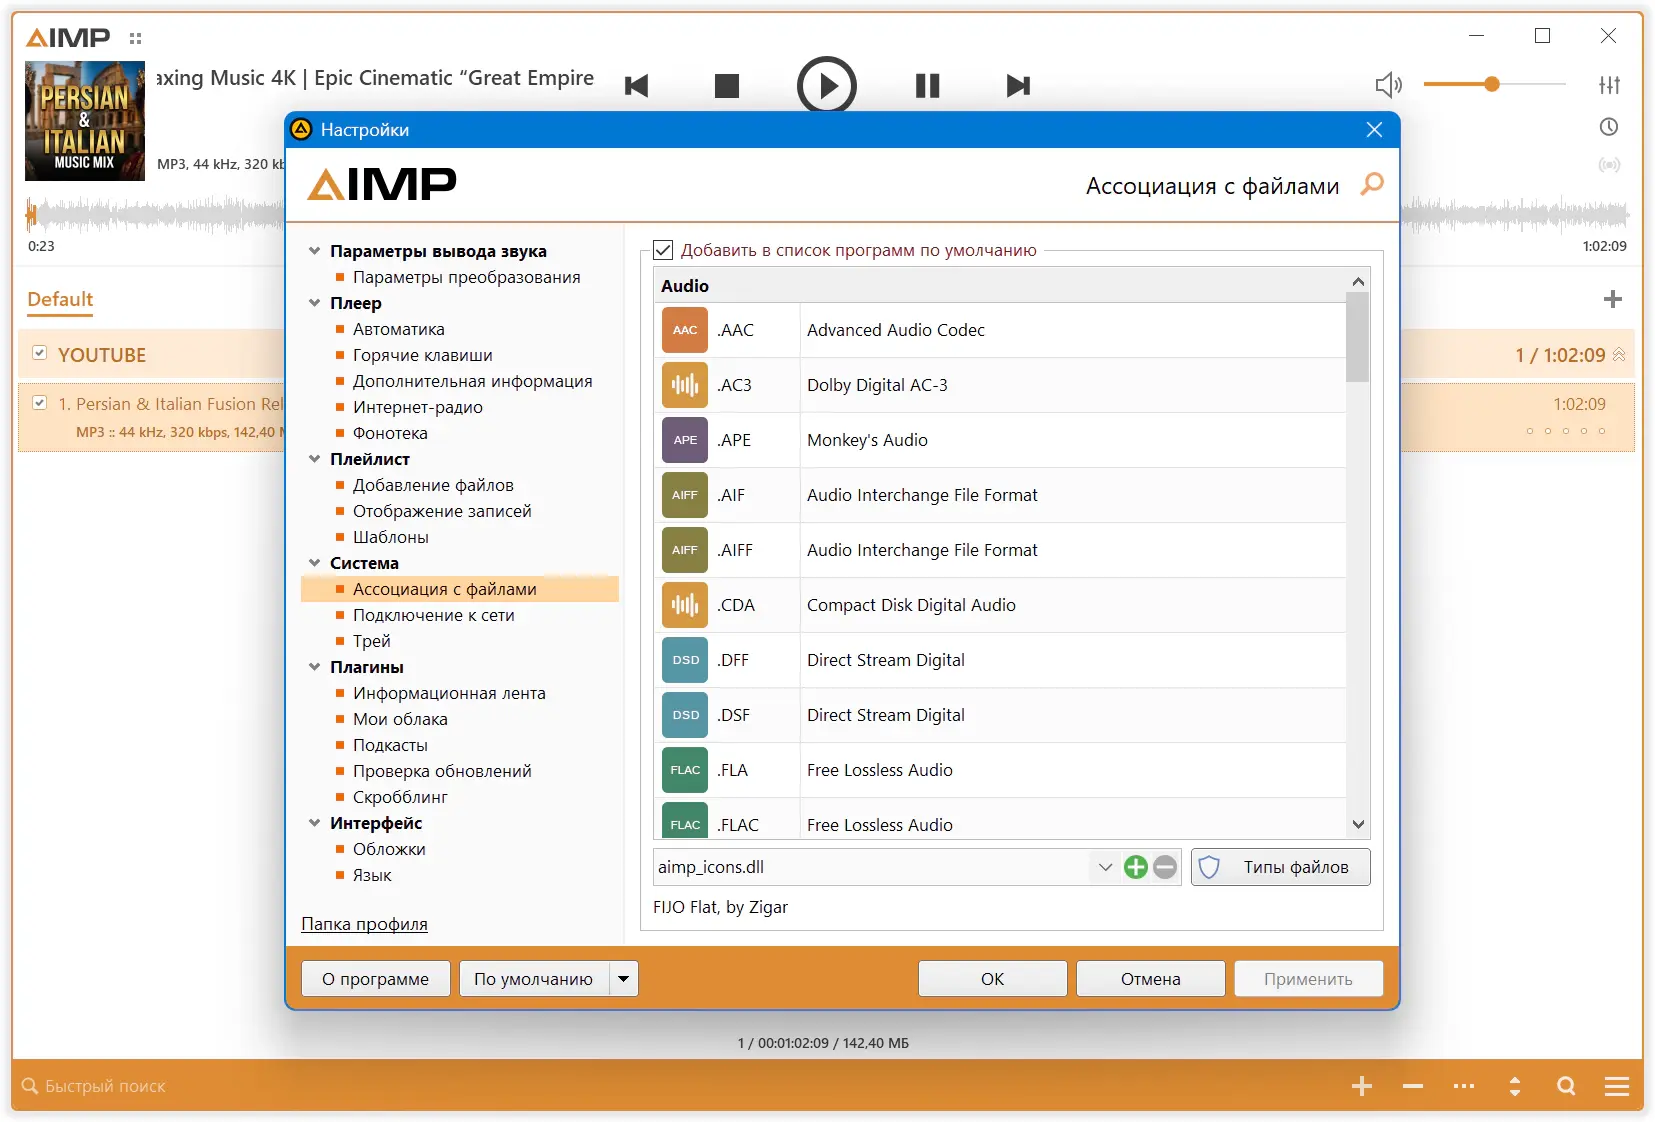Open the timer clock icon

1609,127
